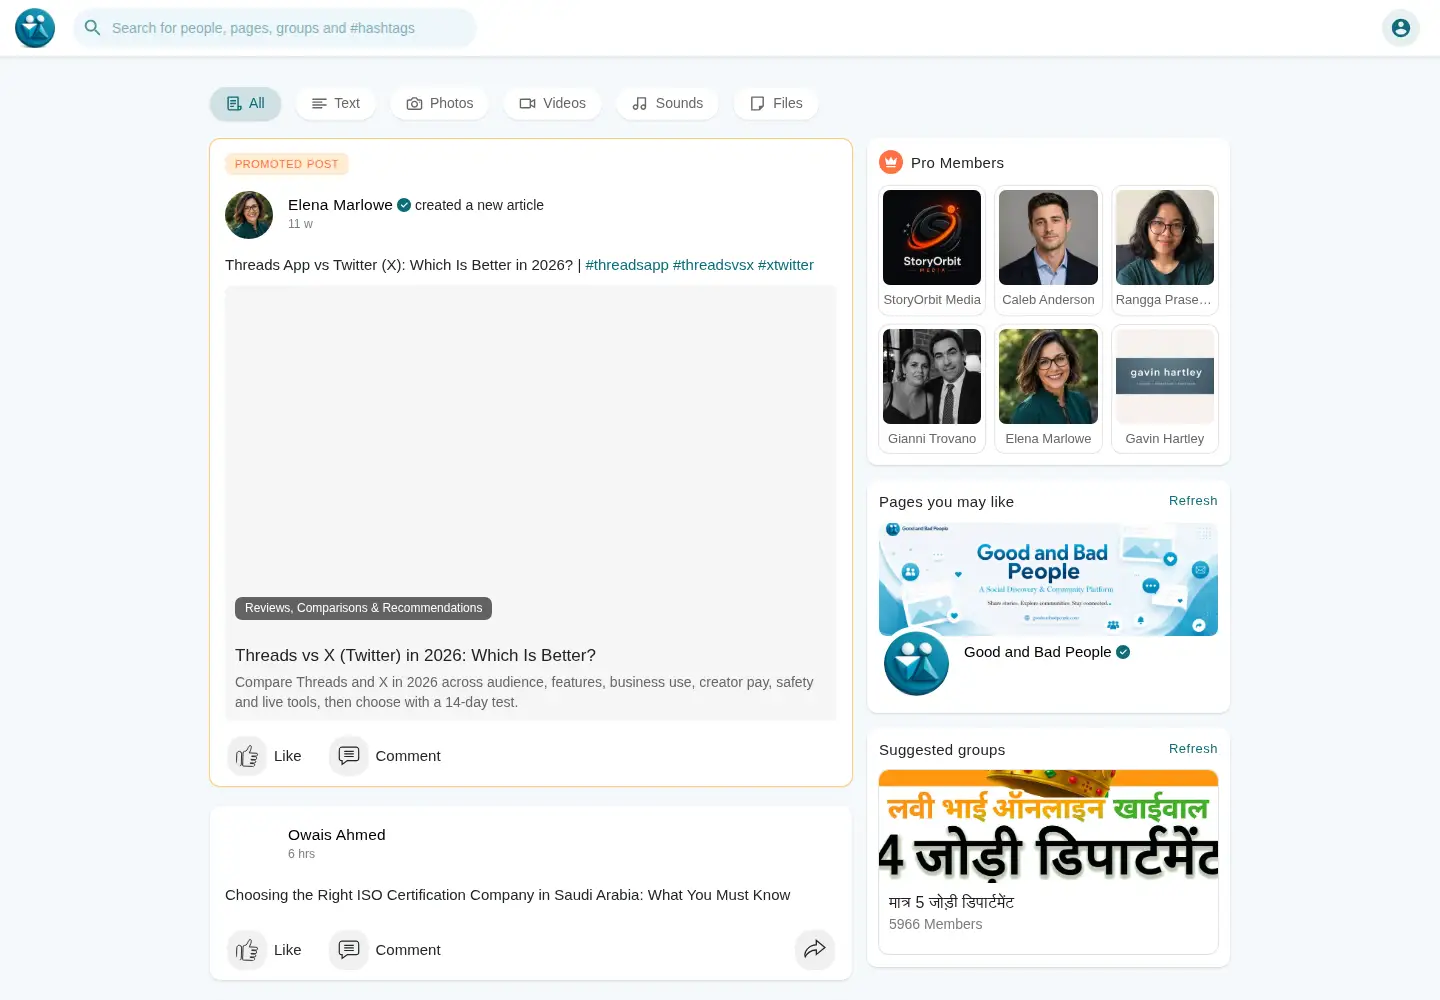Comment on Elena Marlowe's article post
1440x1000 pixels.
[x=385, y=756]
